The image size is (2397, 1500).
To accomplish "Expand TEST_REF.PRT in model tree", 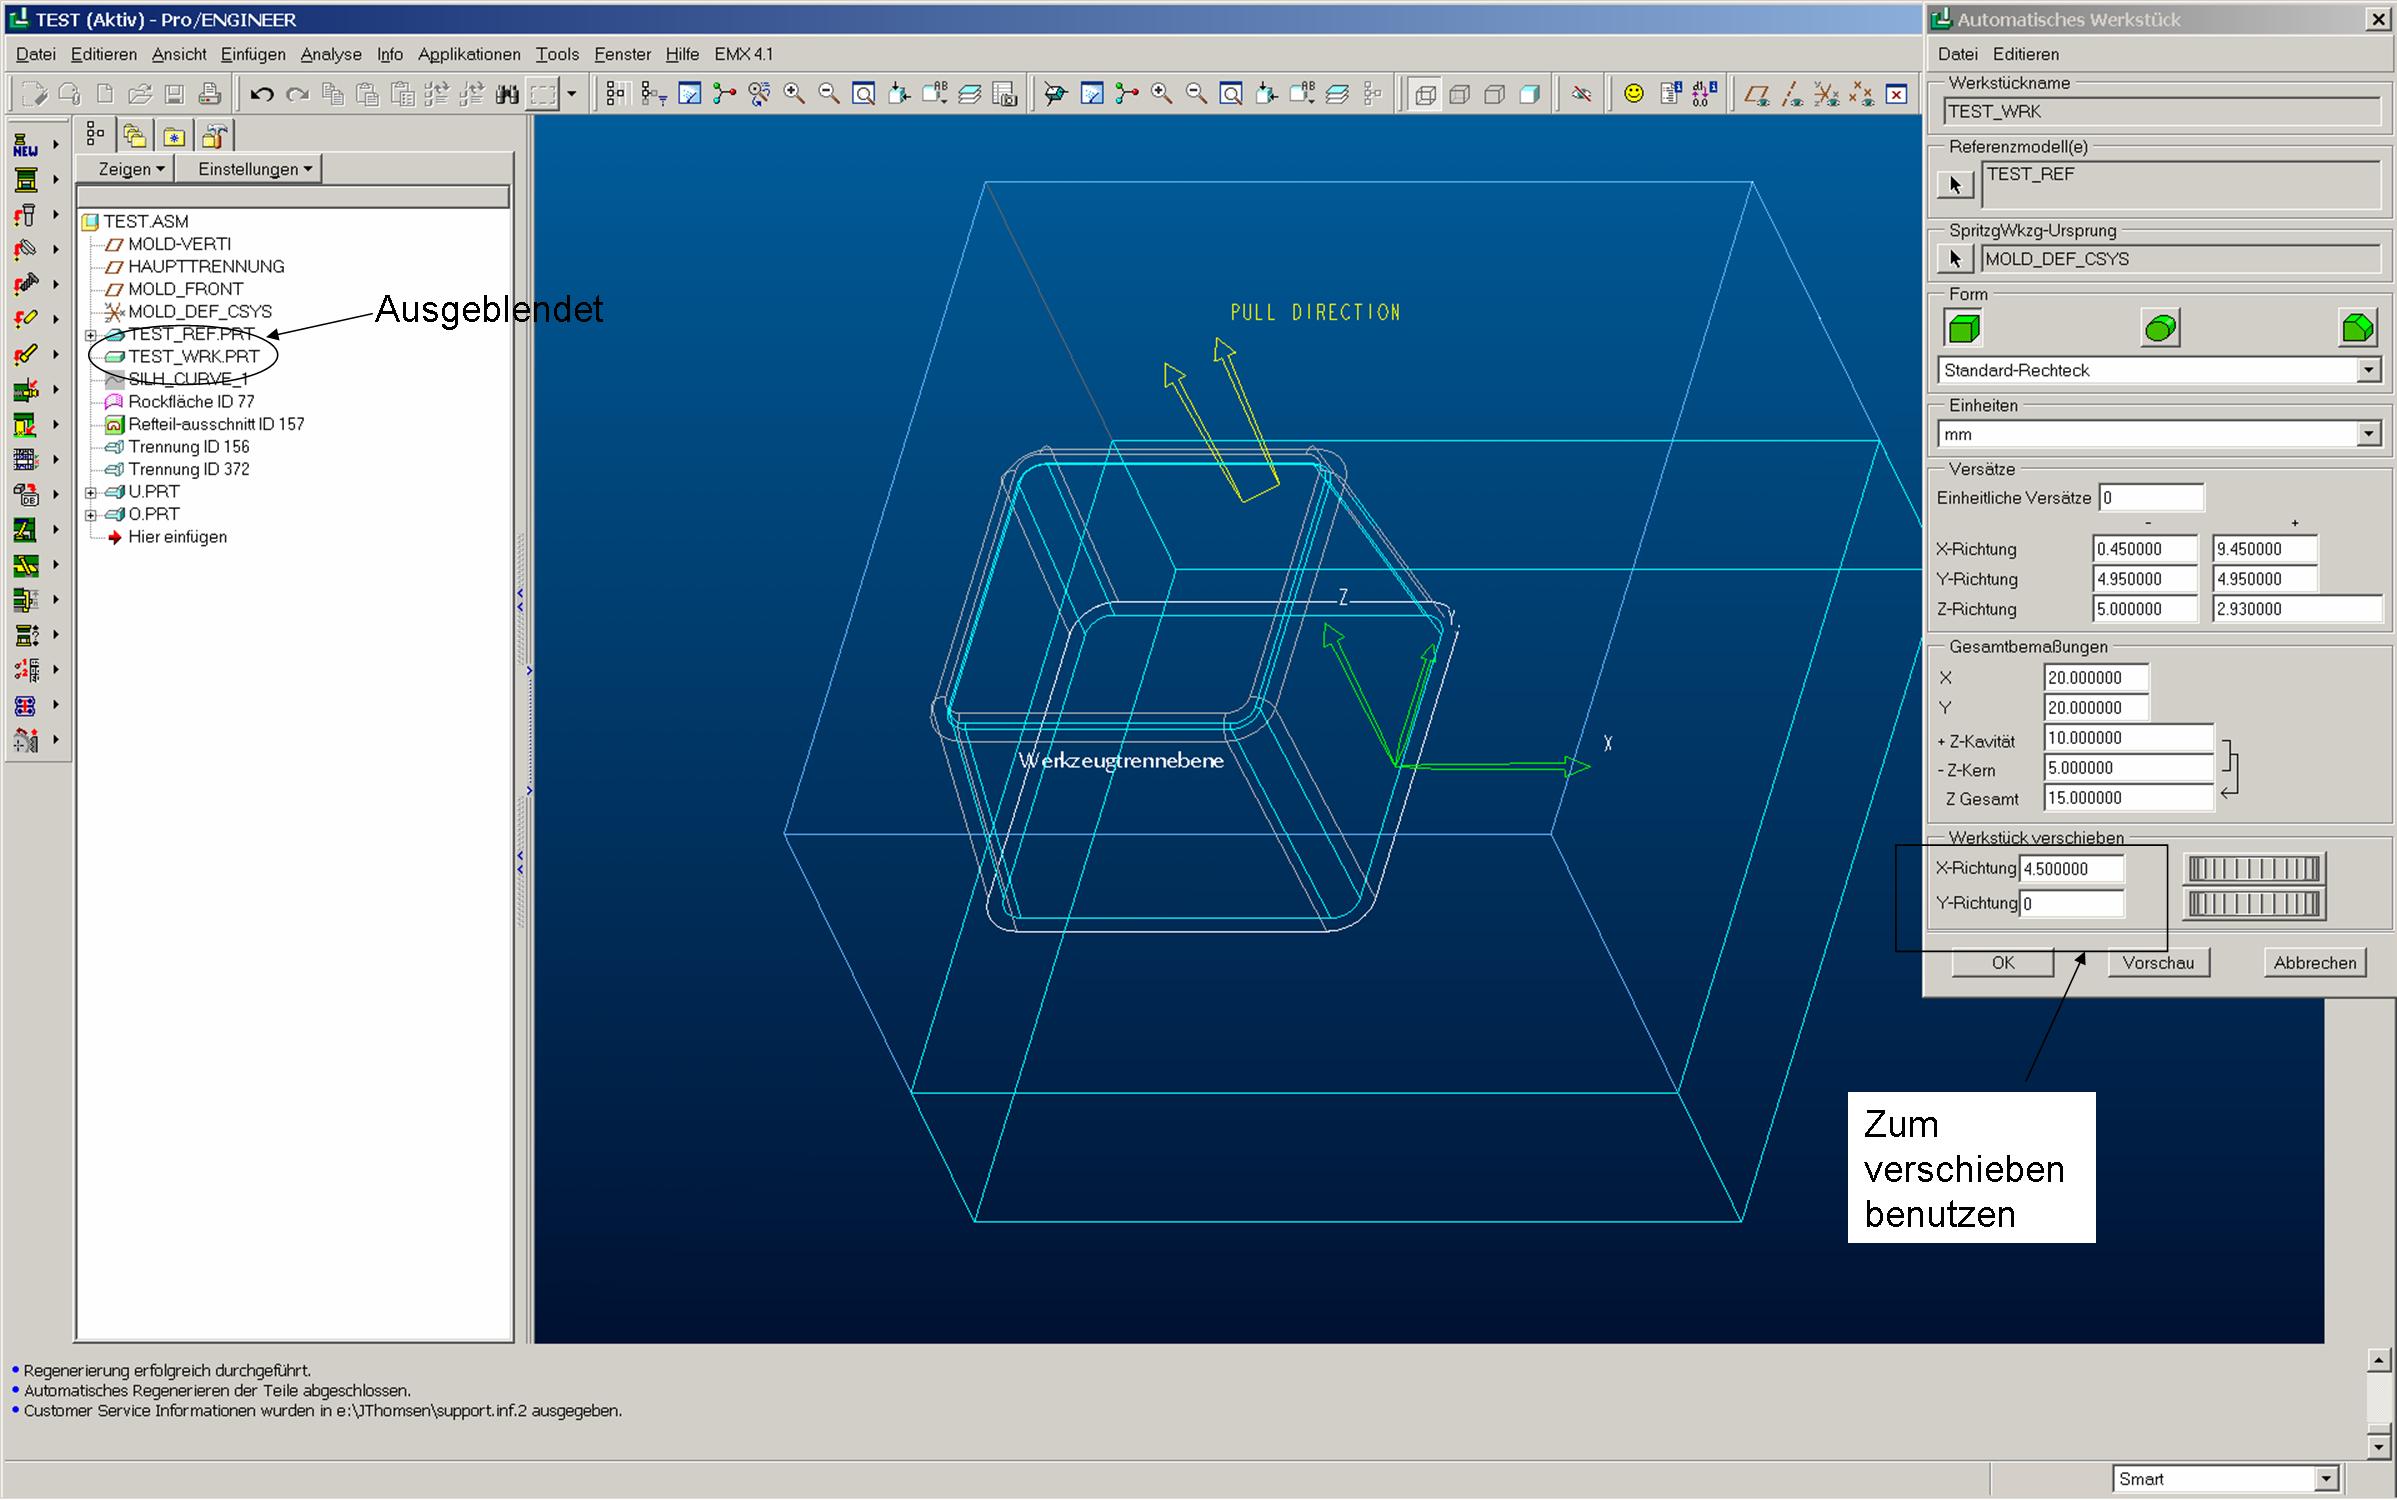I will click(x=91, y=335).
